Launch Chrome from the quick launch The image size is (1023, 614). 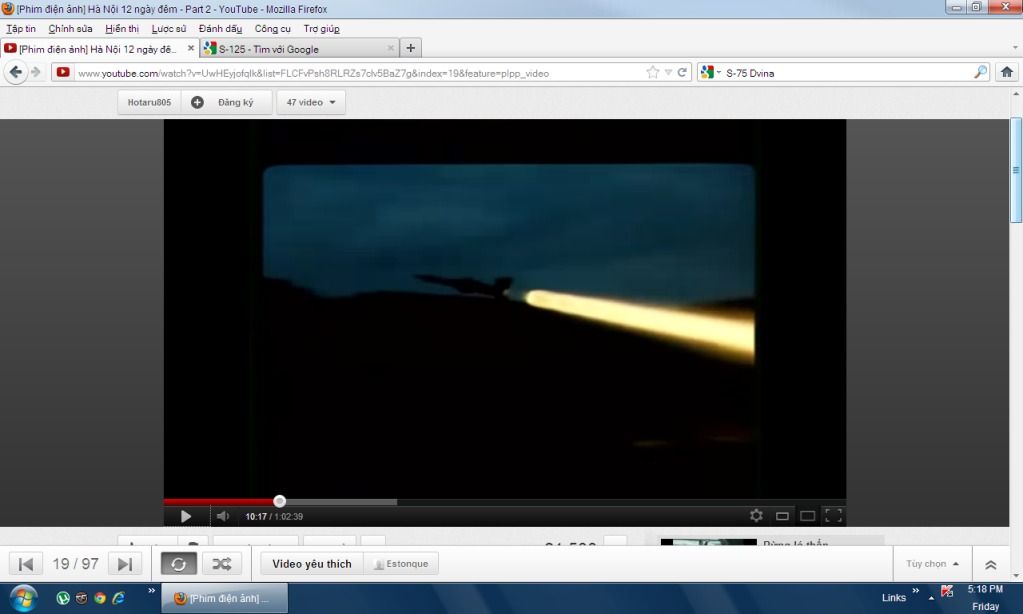tap(100, 598)
